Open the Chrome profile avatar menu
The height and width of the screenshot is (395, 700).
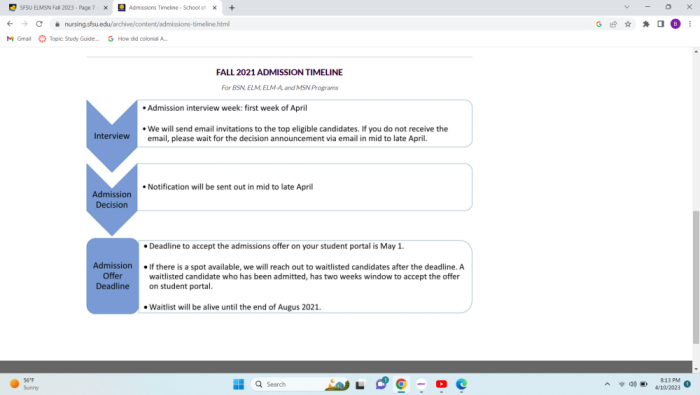pos(675,24)
